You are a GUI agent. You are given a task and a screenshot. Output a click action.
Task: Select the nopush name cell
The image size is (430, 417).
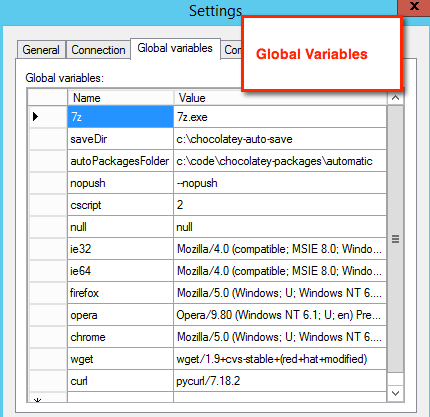pos(120,183)
